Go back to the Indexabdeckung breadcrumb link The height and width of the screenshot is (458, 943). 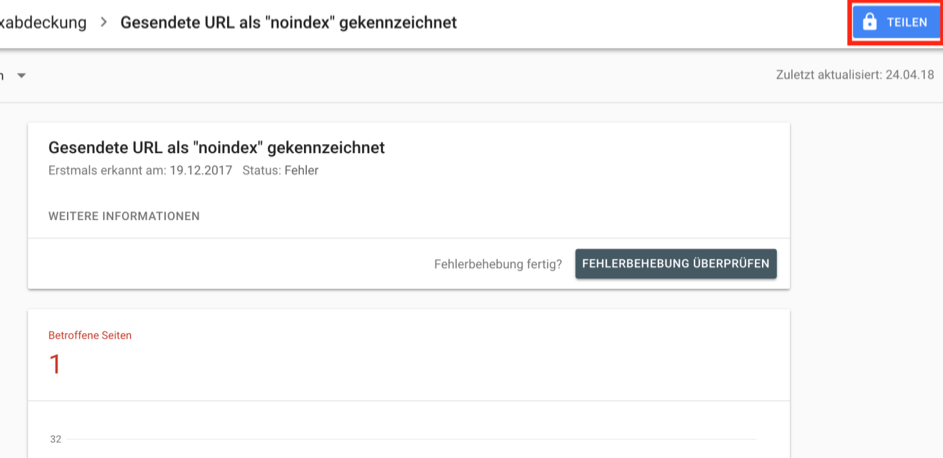click(43, 23)
